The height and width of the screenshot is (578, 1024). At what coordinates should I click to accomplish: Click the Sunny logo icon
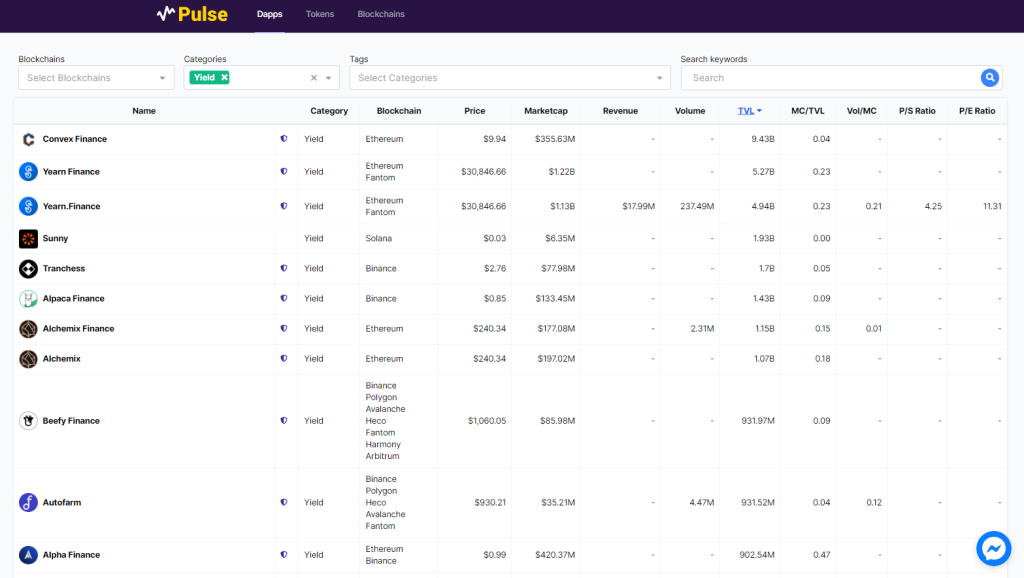click(28, 238)
